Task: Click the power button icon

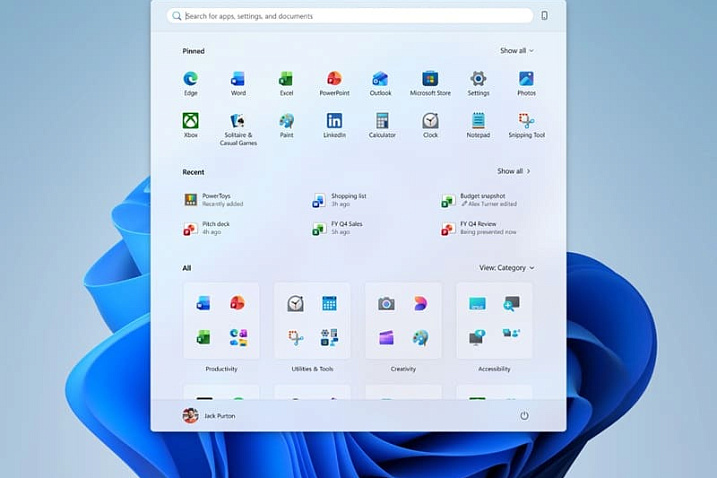Action: 524,416
